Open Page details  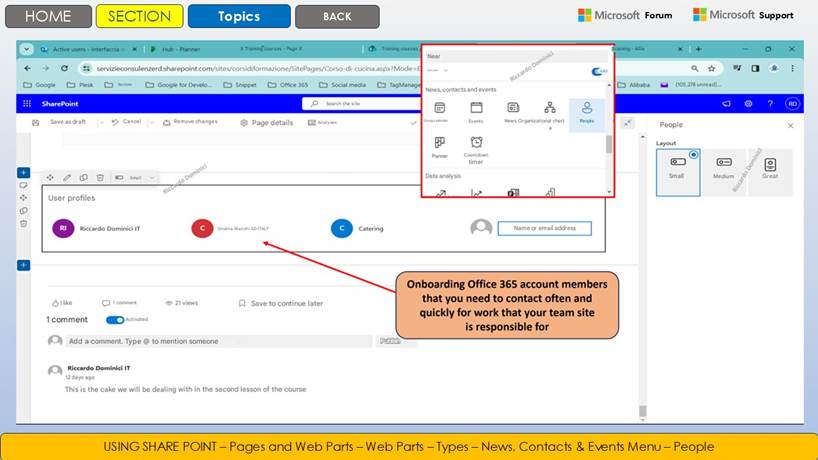click(267, 123)
